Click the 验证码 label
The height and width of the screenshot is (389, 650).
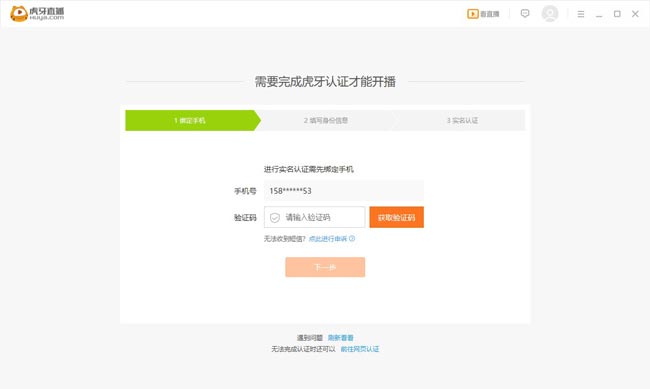(245, 217)
